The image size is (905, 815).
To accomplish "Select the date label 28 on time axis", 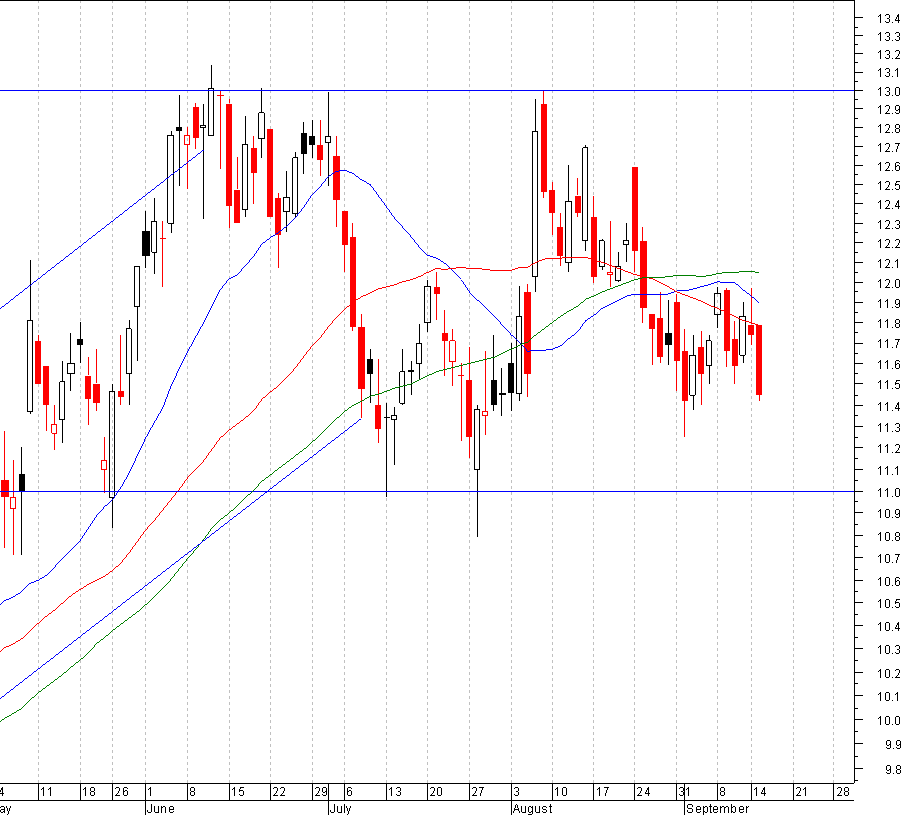I will click(x=843, y=791).
